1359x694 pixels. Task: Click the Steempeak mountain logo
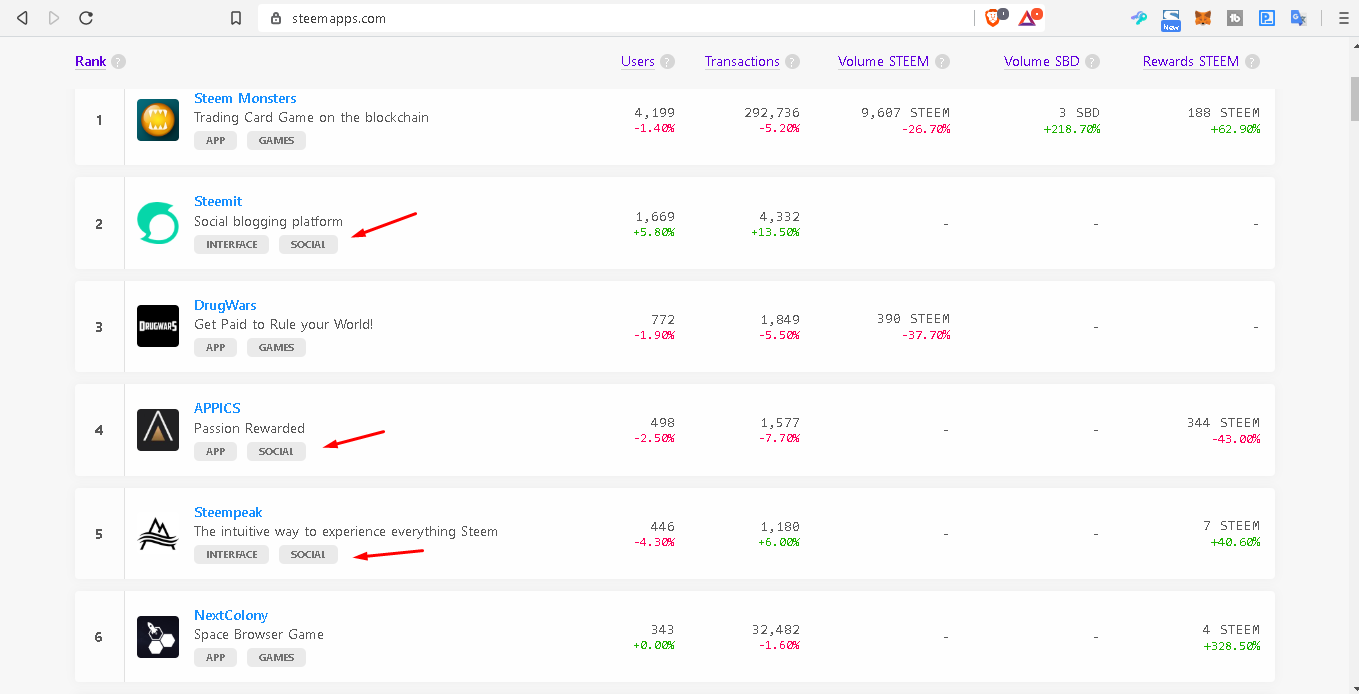pyautogui.click(x=158, y=534)
